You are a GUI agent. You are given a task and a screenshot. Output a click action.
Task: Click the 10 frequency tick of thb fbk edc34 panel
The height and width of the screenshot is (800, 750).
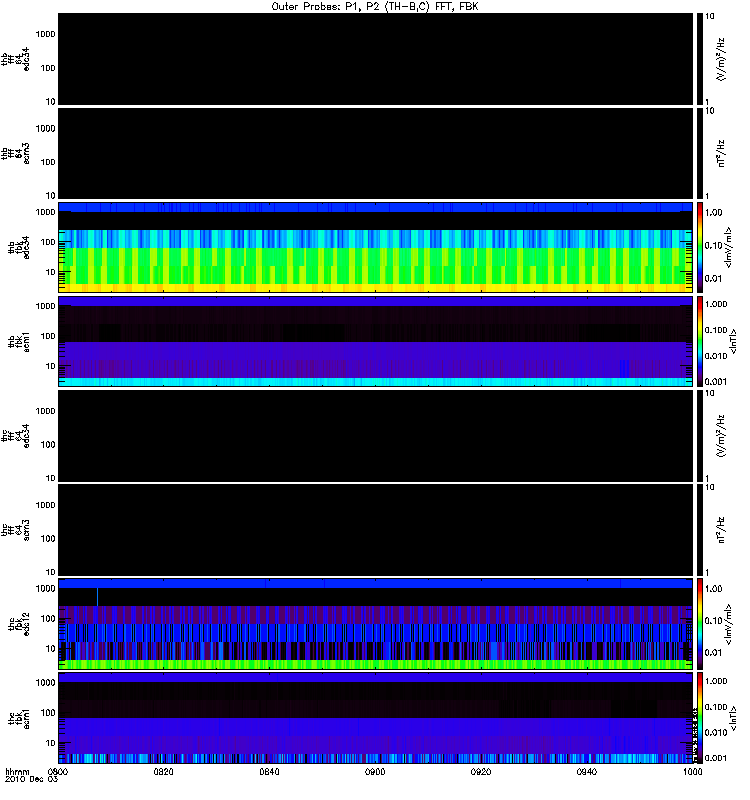51,272
